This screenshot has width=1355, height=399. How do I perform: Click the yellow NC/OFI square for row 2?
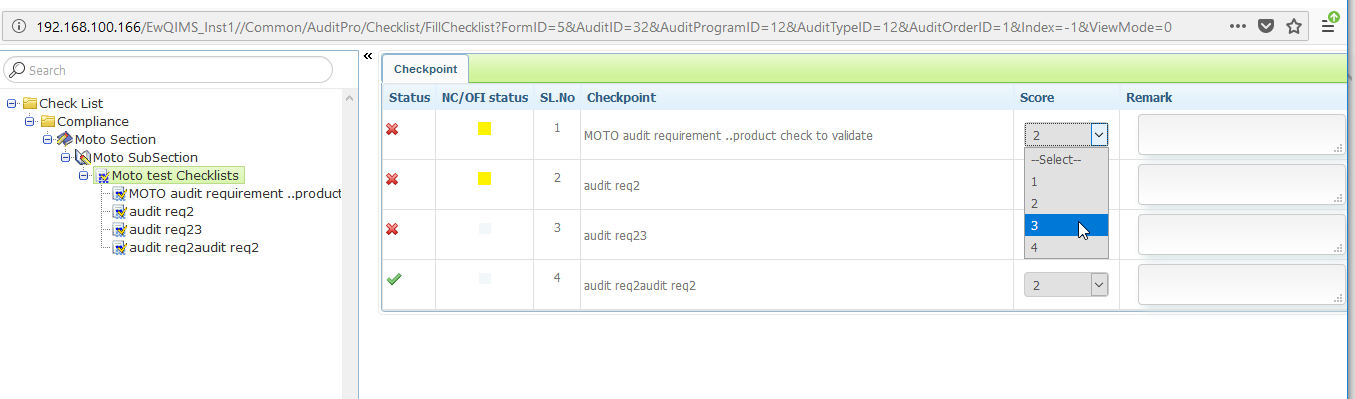point(485,179)
